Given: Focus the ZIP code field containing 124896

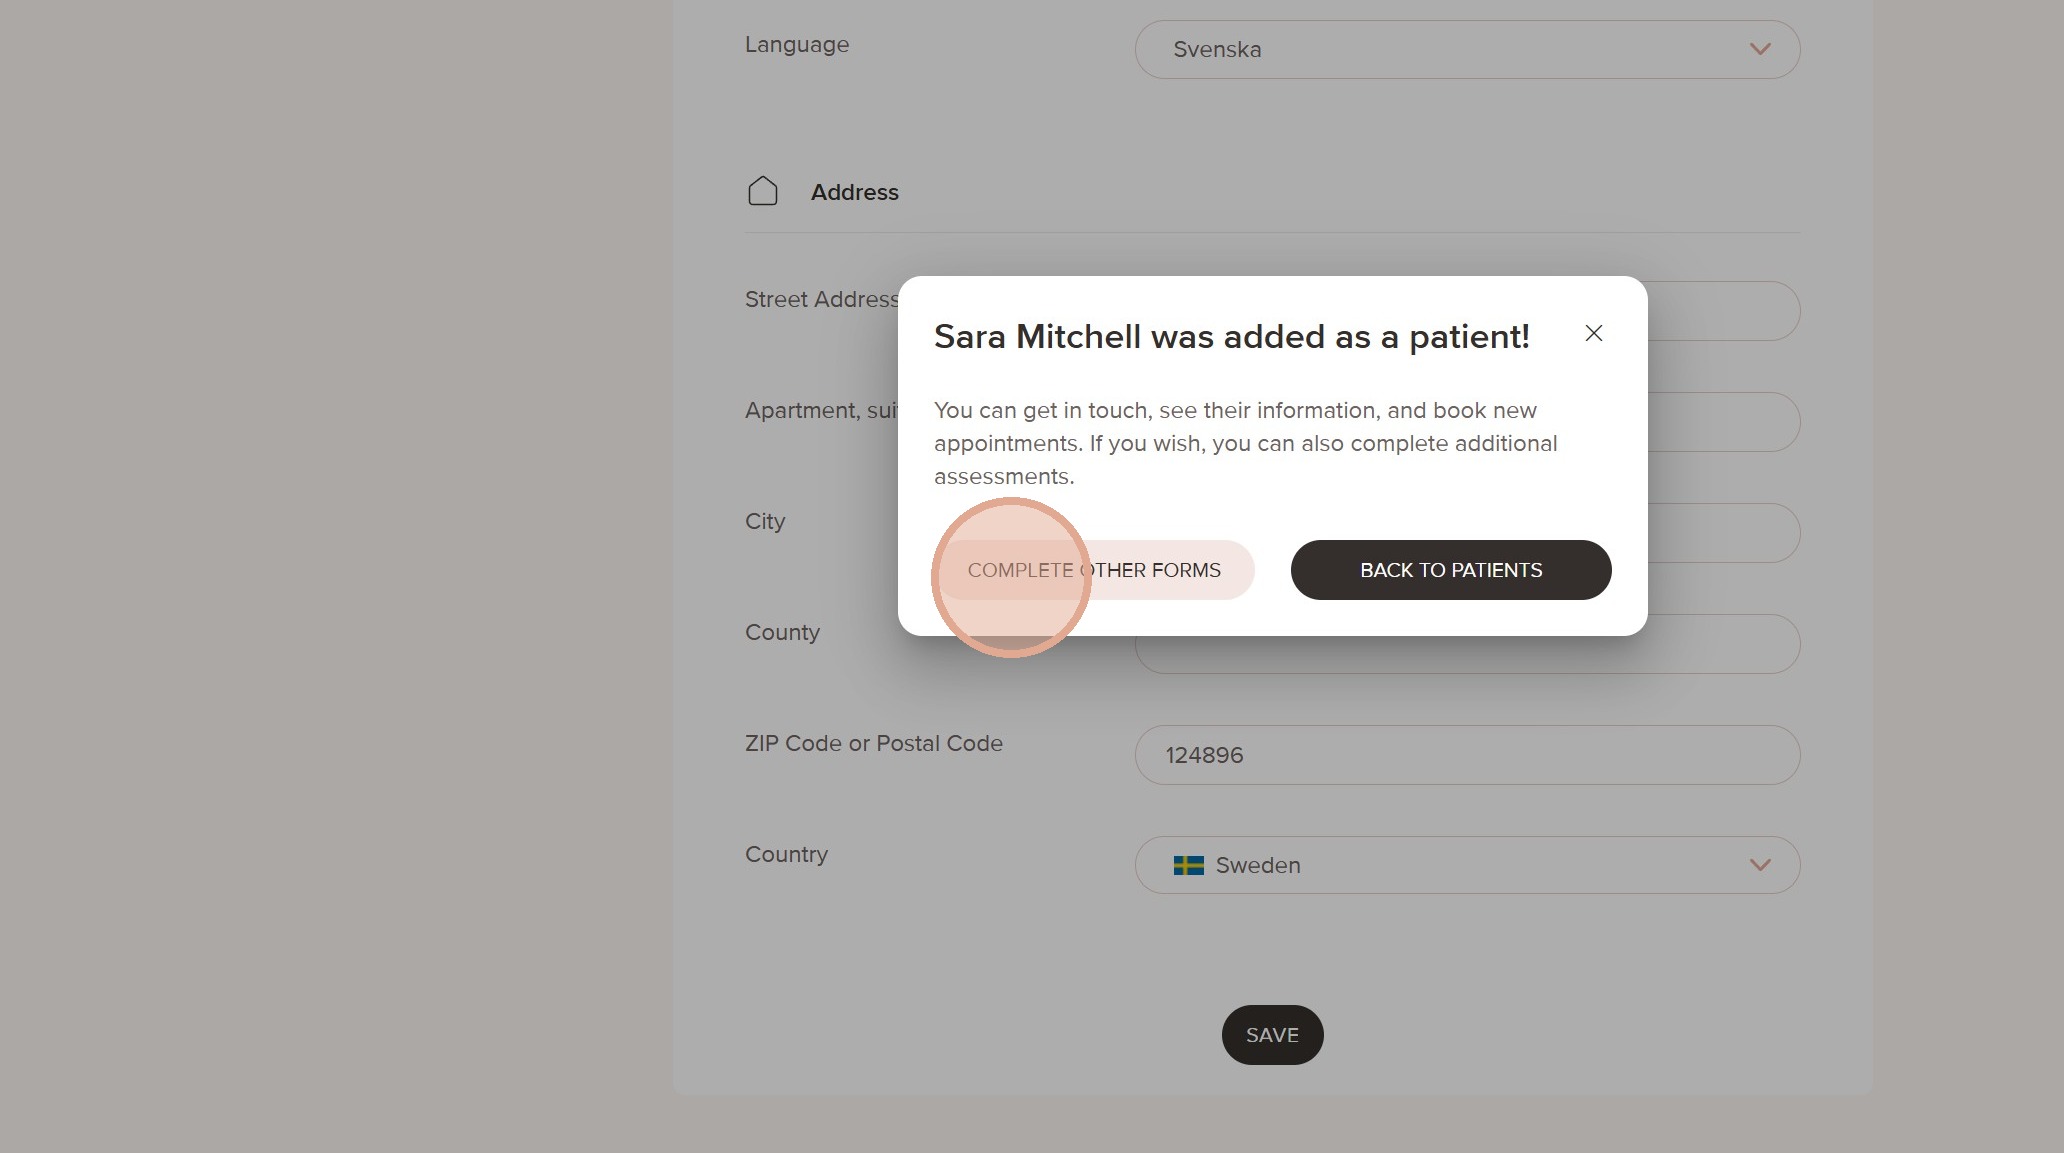Looking at the screenshot, I should [1466, 755].
